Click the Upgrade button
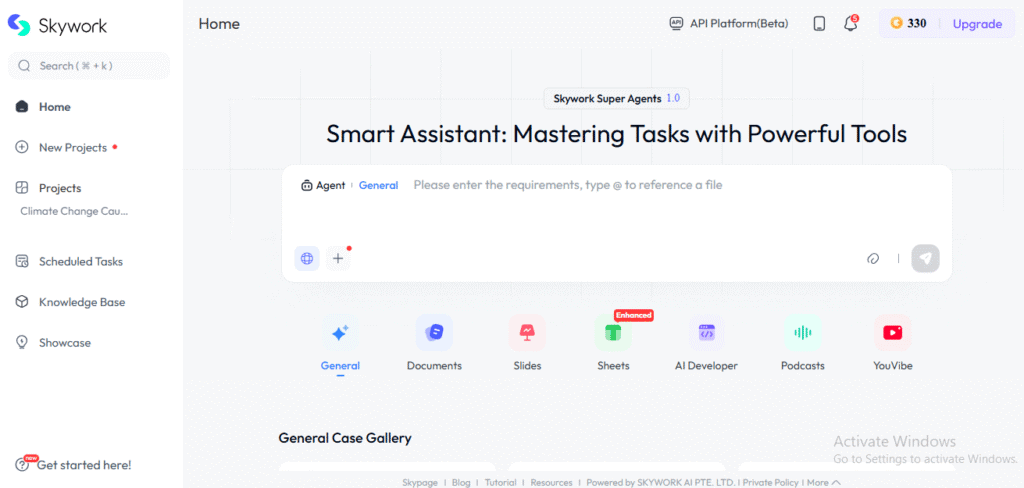Screen dimensions: 1024x488 [x=977, y=24]
